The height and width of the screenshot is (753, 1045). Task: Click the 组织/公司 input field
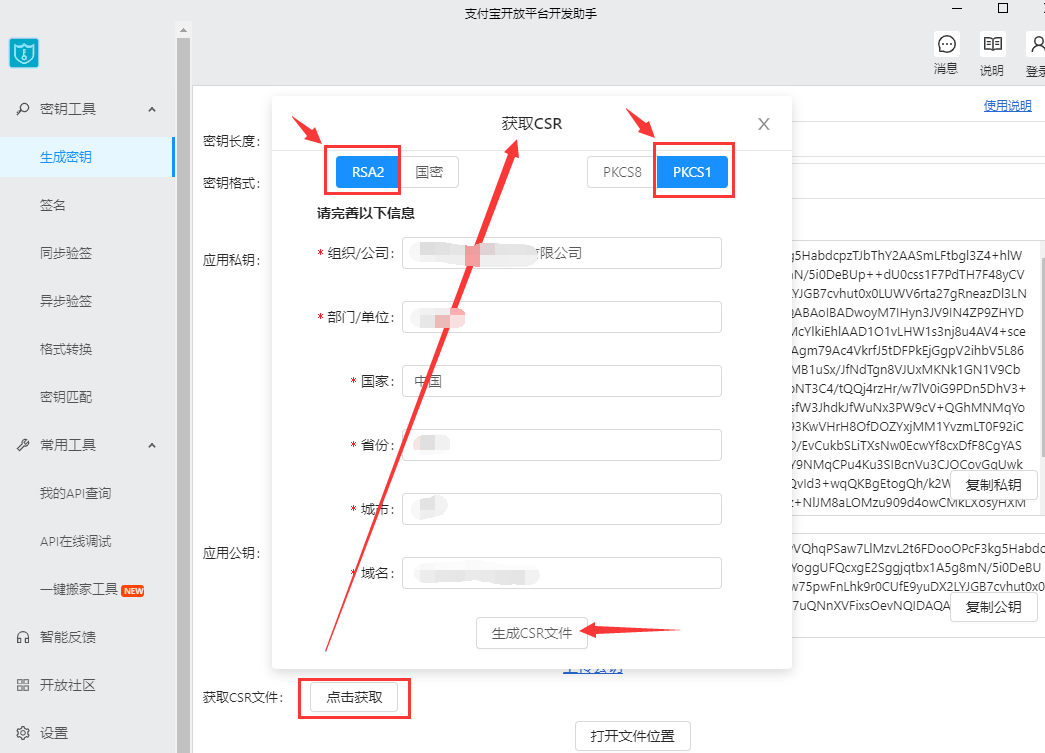click(x=562, y=253)
